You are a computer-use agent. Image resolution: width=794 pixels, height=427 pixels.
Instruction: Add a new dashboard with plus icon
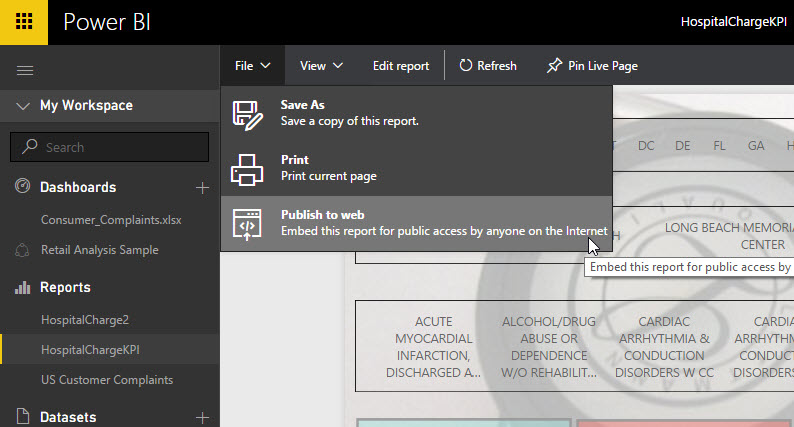click(x=202, y=188)
